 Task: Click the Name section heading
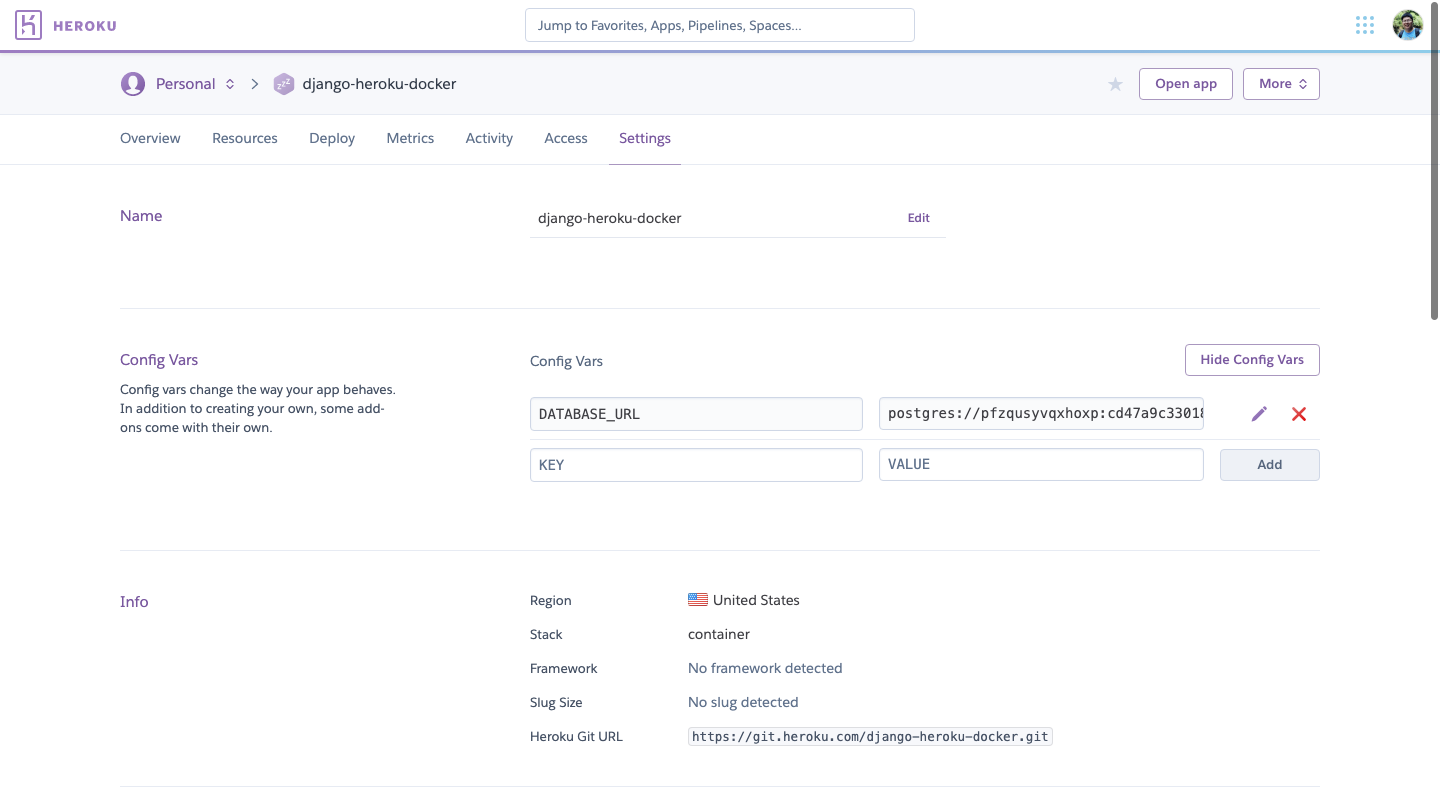click(x=141, y=216)
